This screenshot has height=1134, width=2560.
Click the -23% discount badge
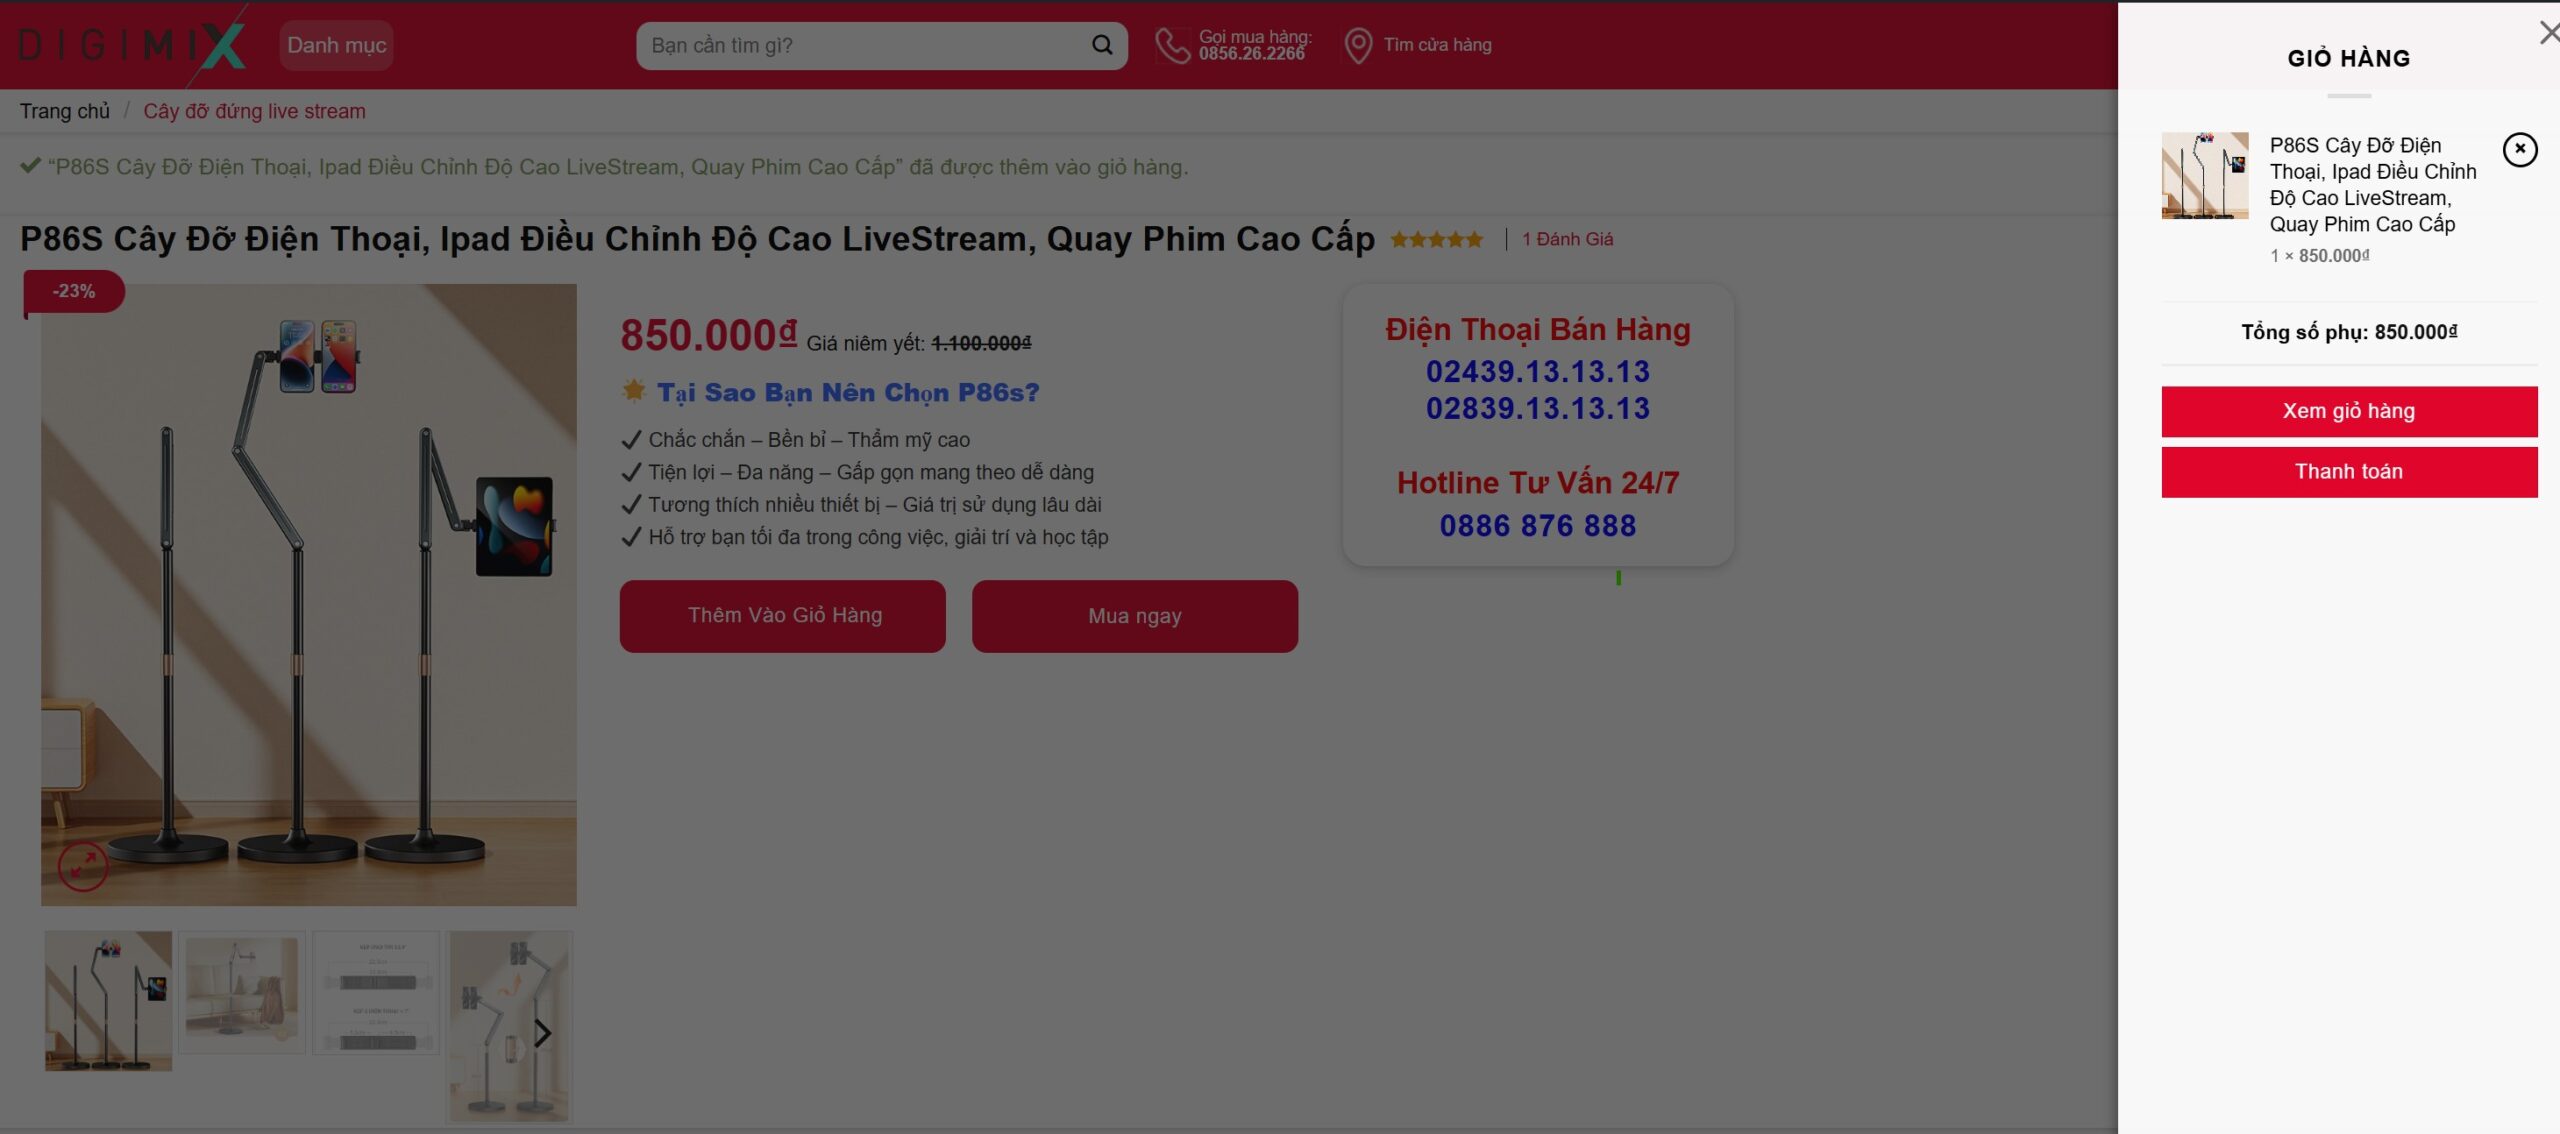(74, 291)
